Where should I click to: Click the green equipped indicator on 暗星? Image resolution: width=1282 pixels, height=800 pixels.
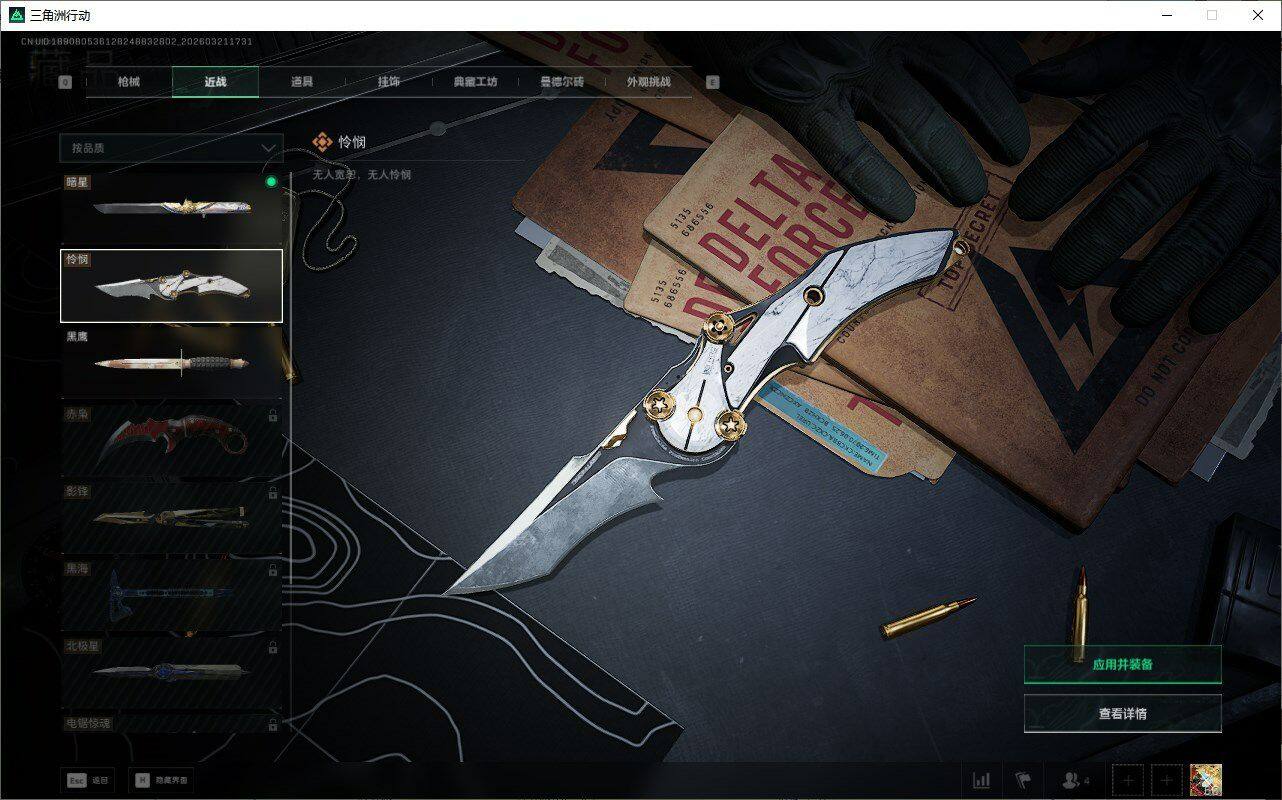[271, 182]
